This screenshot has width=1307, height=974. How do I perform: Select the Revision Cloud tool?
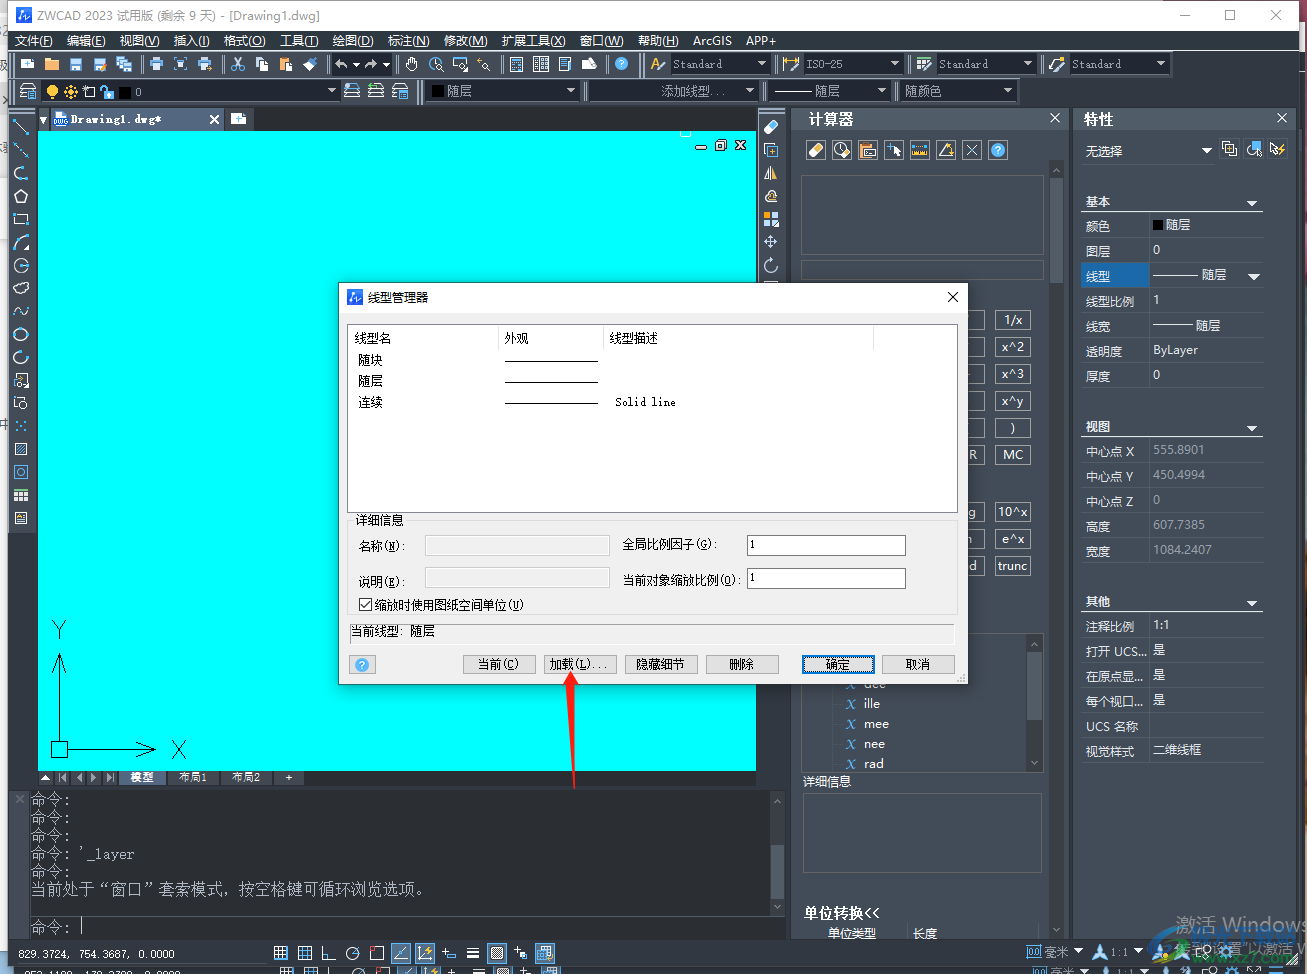click(x=21, y=288)
